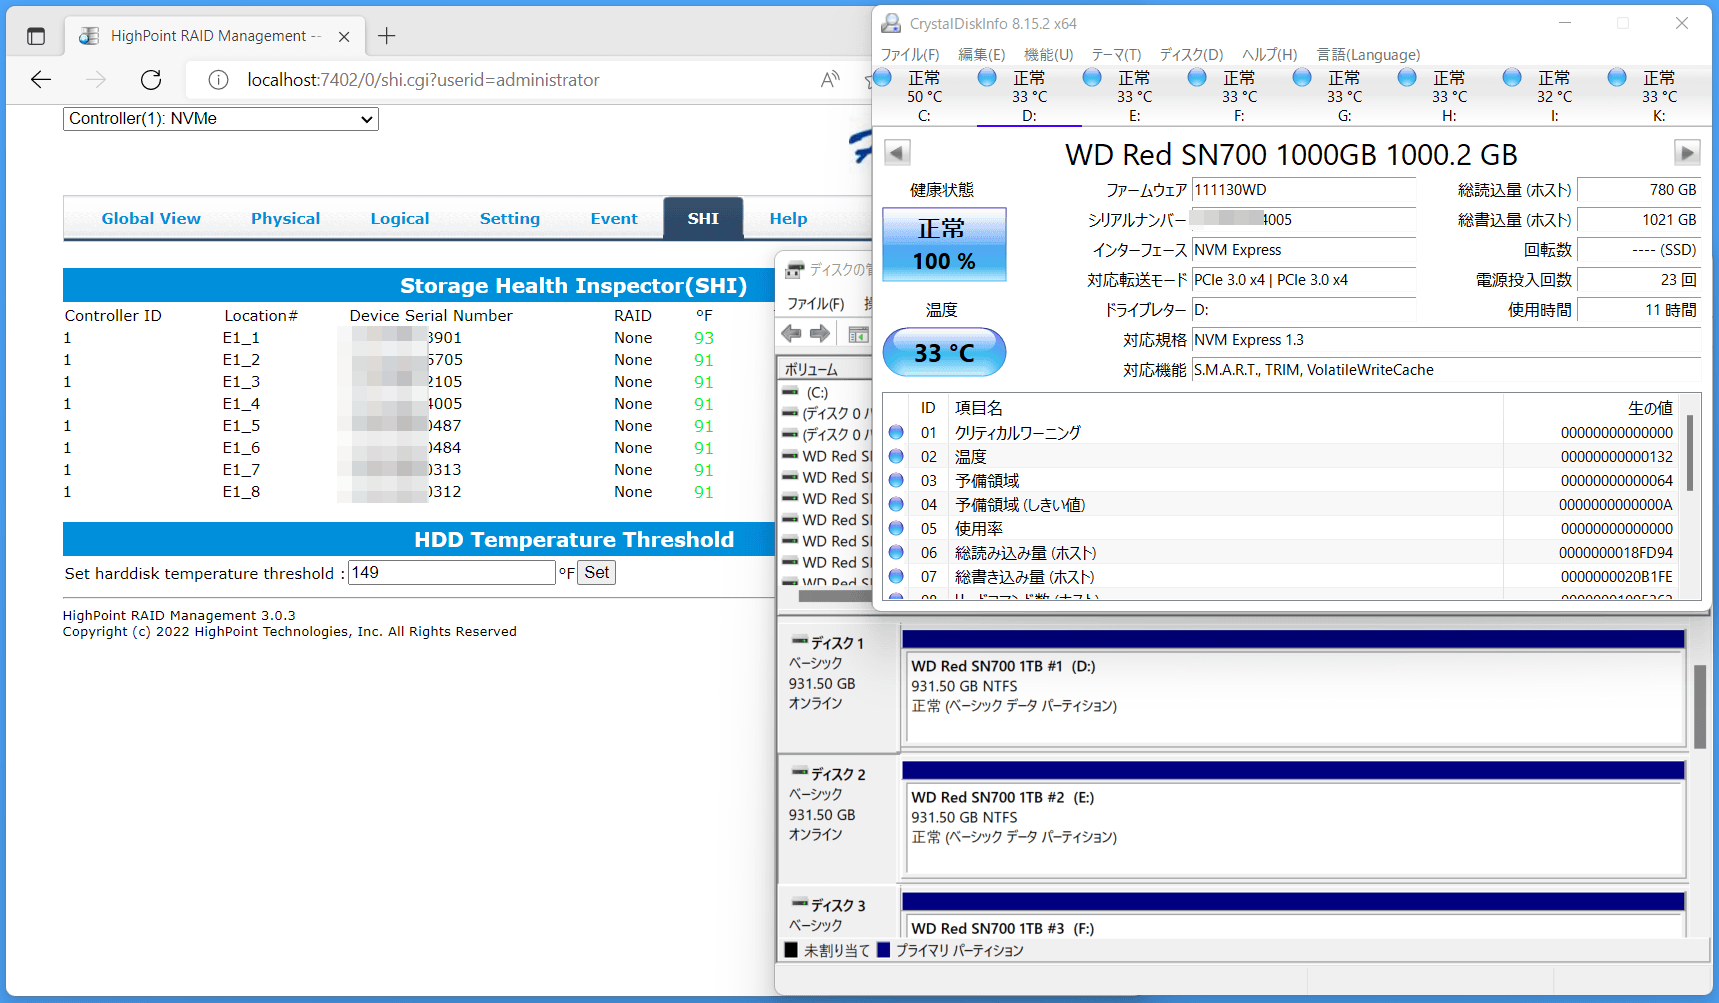The width and height of the screenshot is (1719, 1003).
Task: Open the SHI tab
Action: point(703,218)
